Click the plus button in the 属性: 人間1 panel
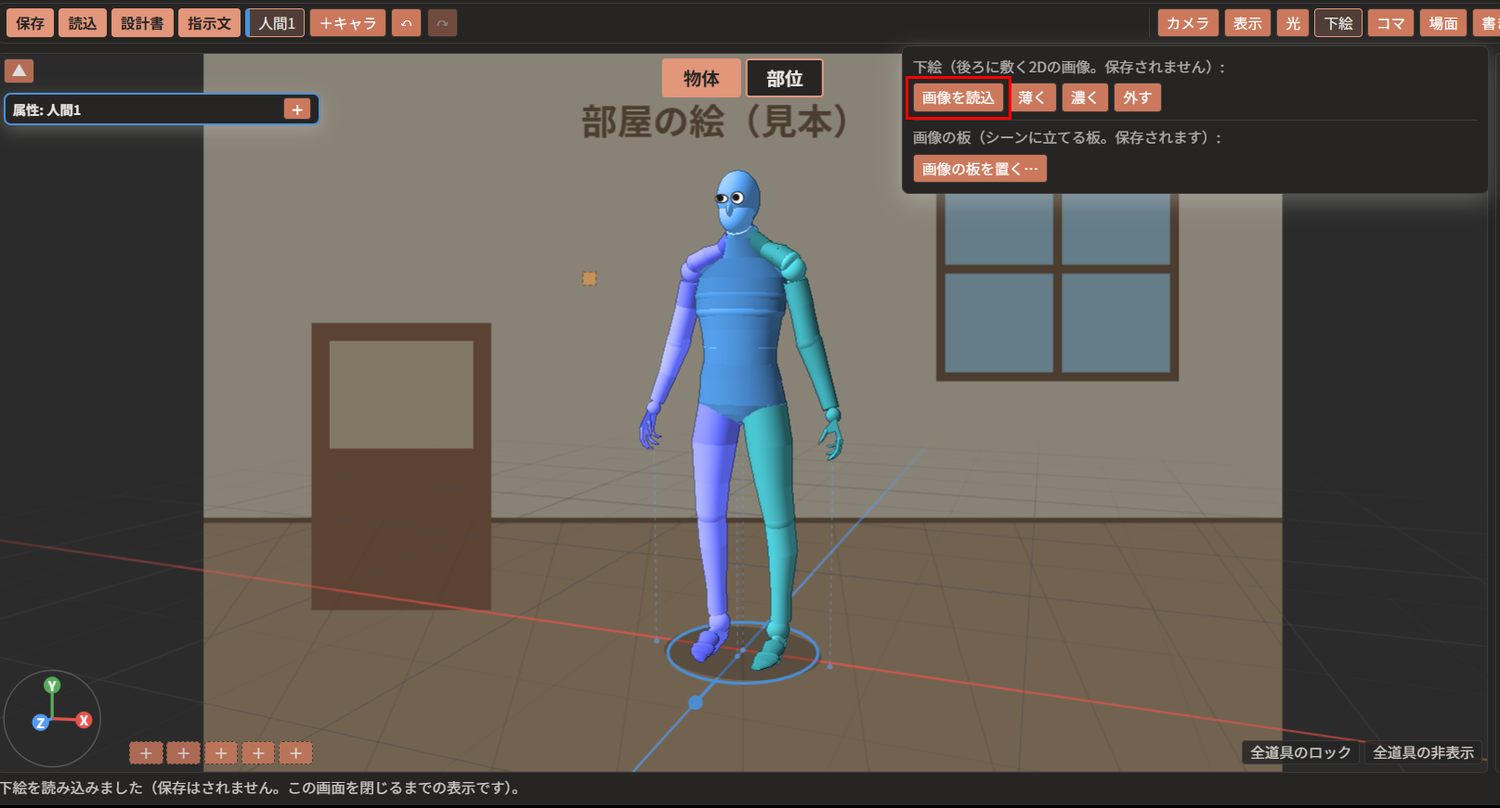The image size is (1500, 808). click(x=297, y=109)
